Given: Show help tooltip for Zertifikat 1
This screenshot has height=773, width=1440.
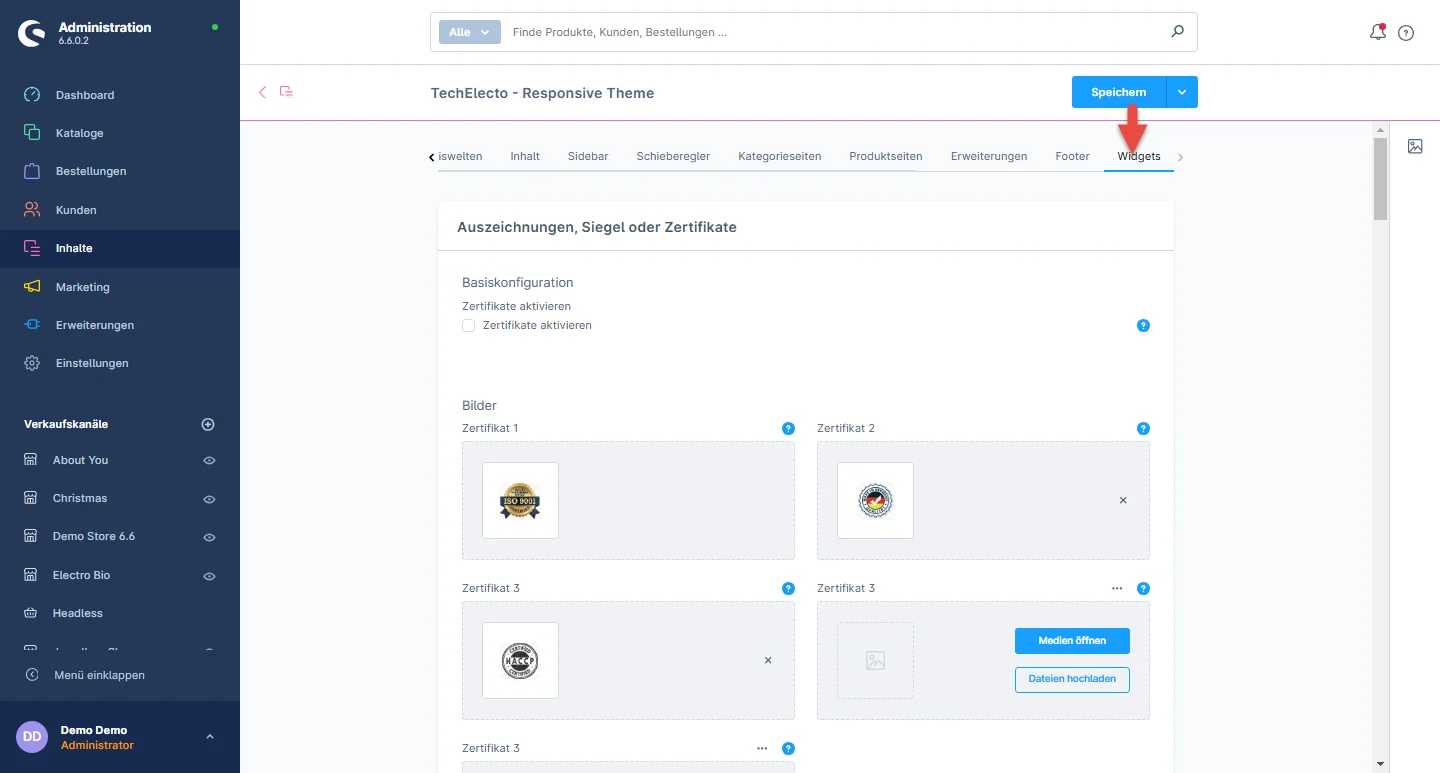Looking at the screenshot, I should 788,429.
